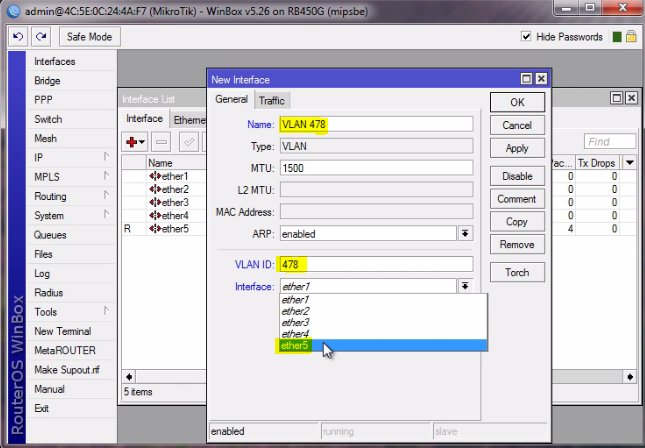The image size is (645, 448).
Task: Click the left arrow of the horizontal scrollbar
Action: coord(130,377)
